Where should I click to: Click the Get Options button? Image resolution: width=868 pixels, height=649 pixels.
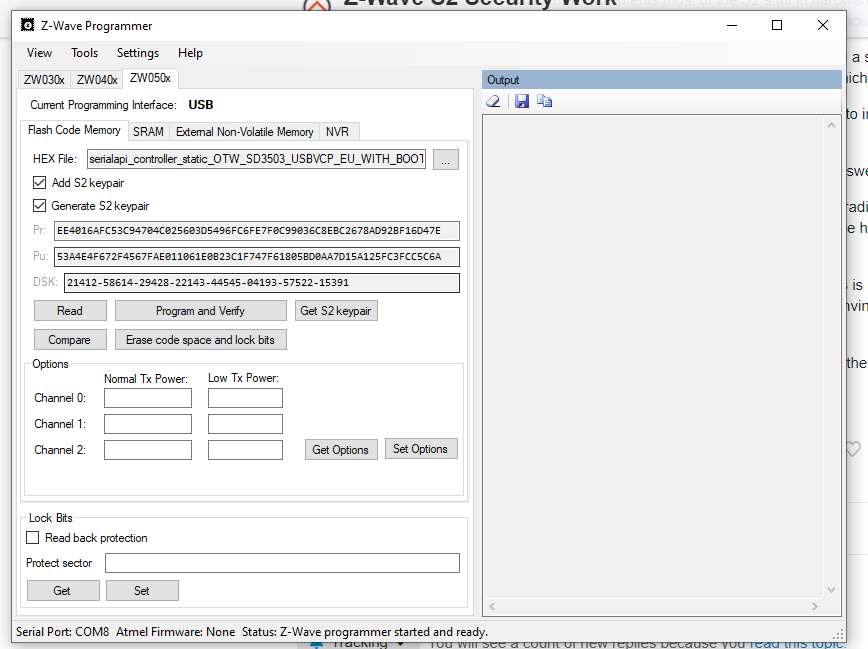tap(340, 450)
